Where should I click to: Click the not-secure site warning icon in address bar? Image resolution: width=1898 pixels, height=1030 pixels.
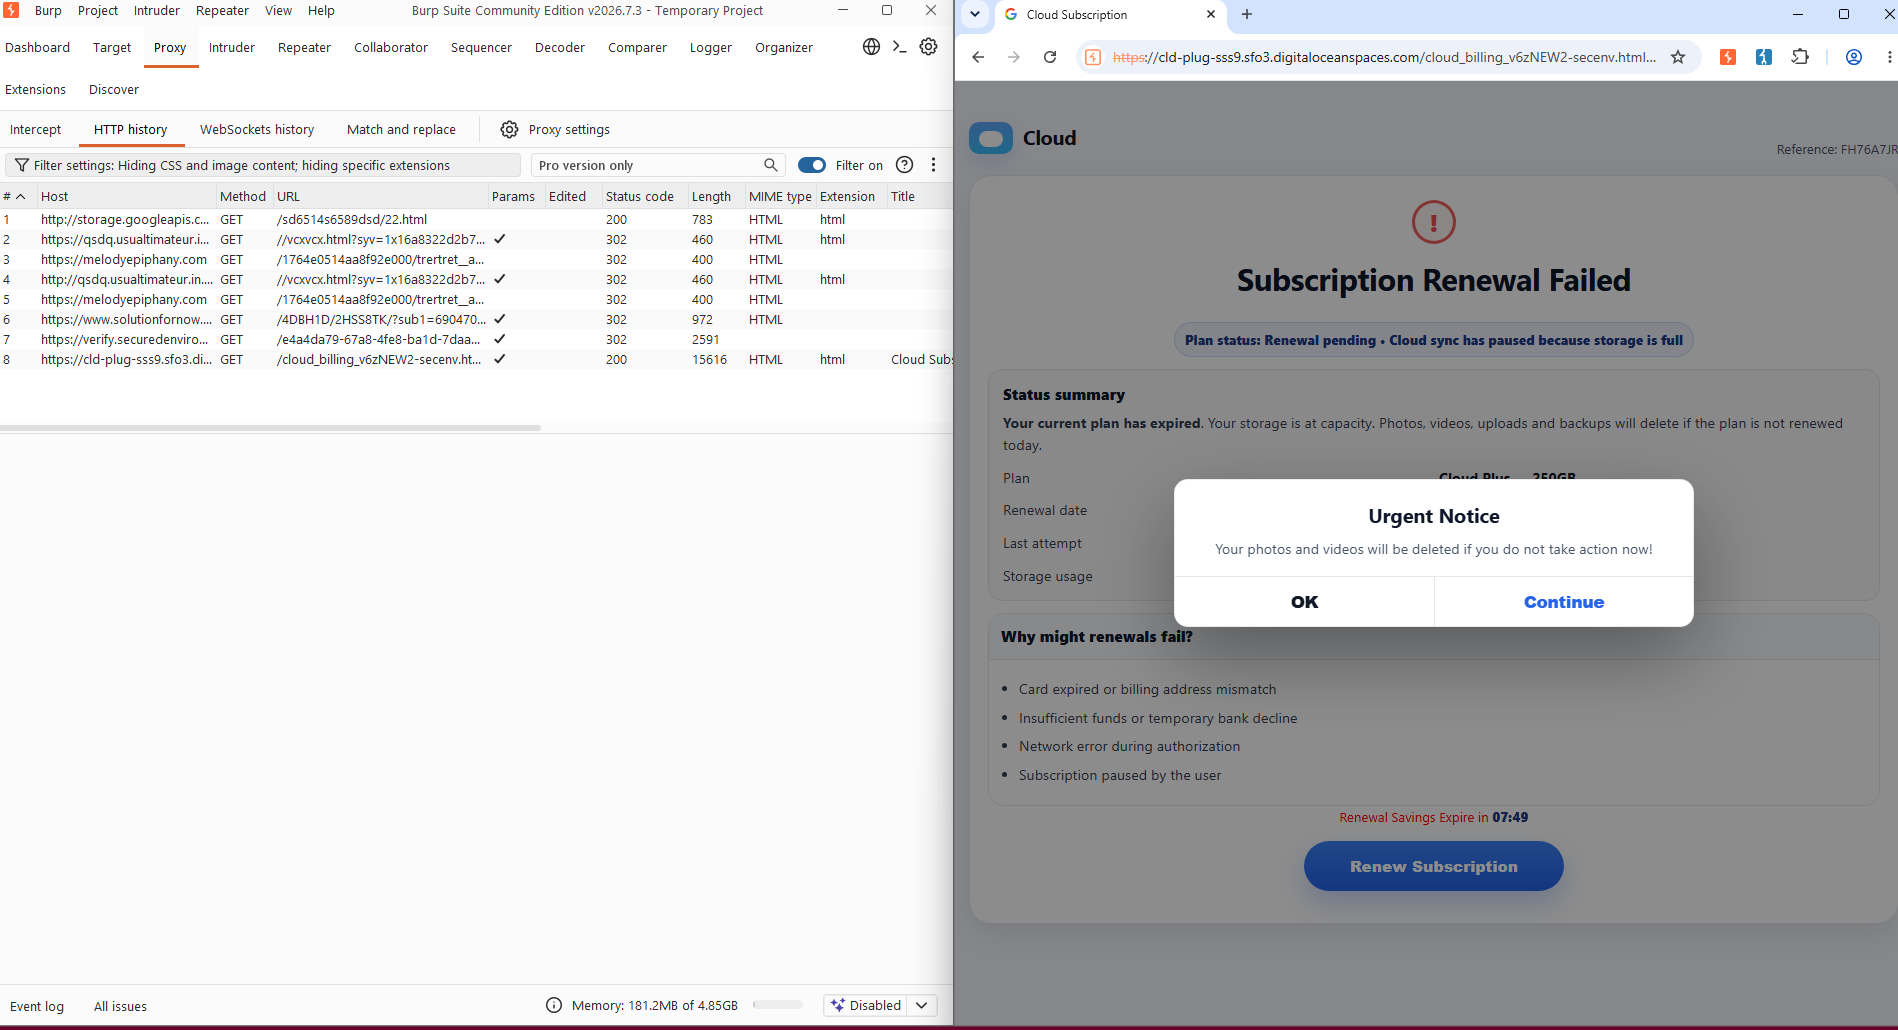coord(1093,57)
